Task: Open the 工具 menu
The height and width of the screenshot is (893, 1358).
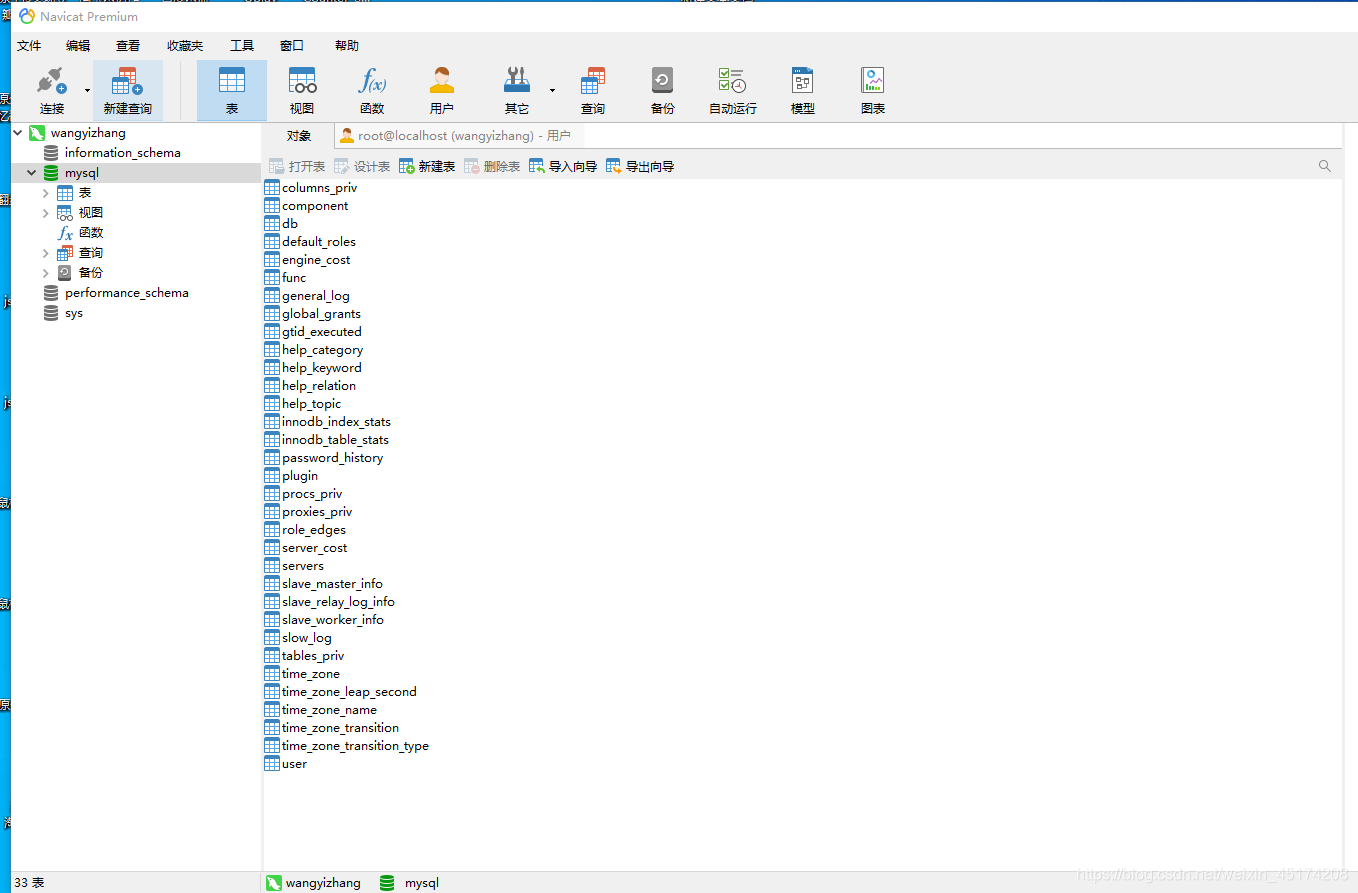Action: pos(242,46)
